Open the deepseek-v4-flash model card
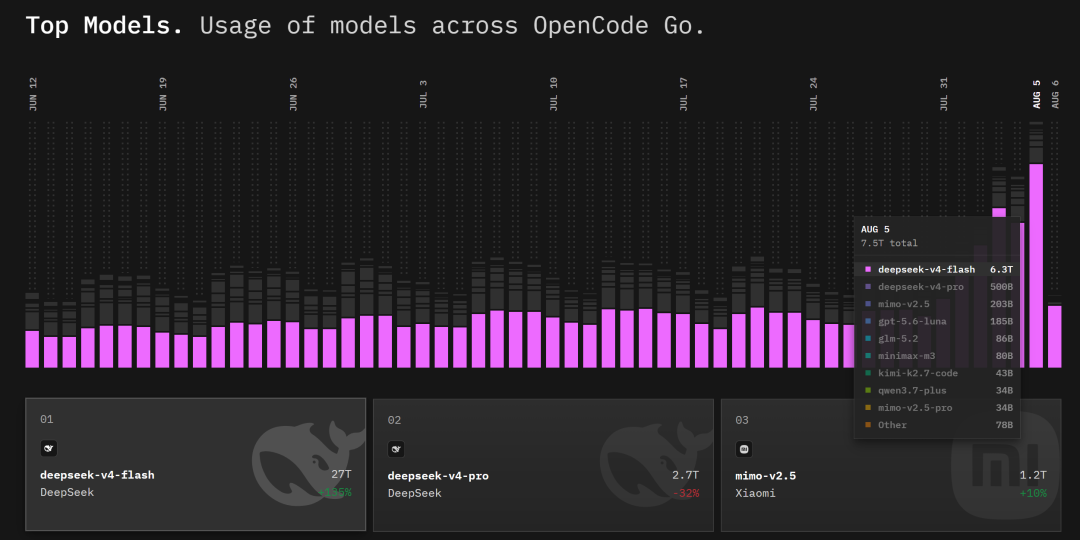The image size is (1080, 540). click(x=196, y=464)
